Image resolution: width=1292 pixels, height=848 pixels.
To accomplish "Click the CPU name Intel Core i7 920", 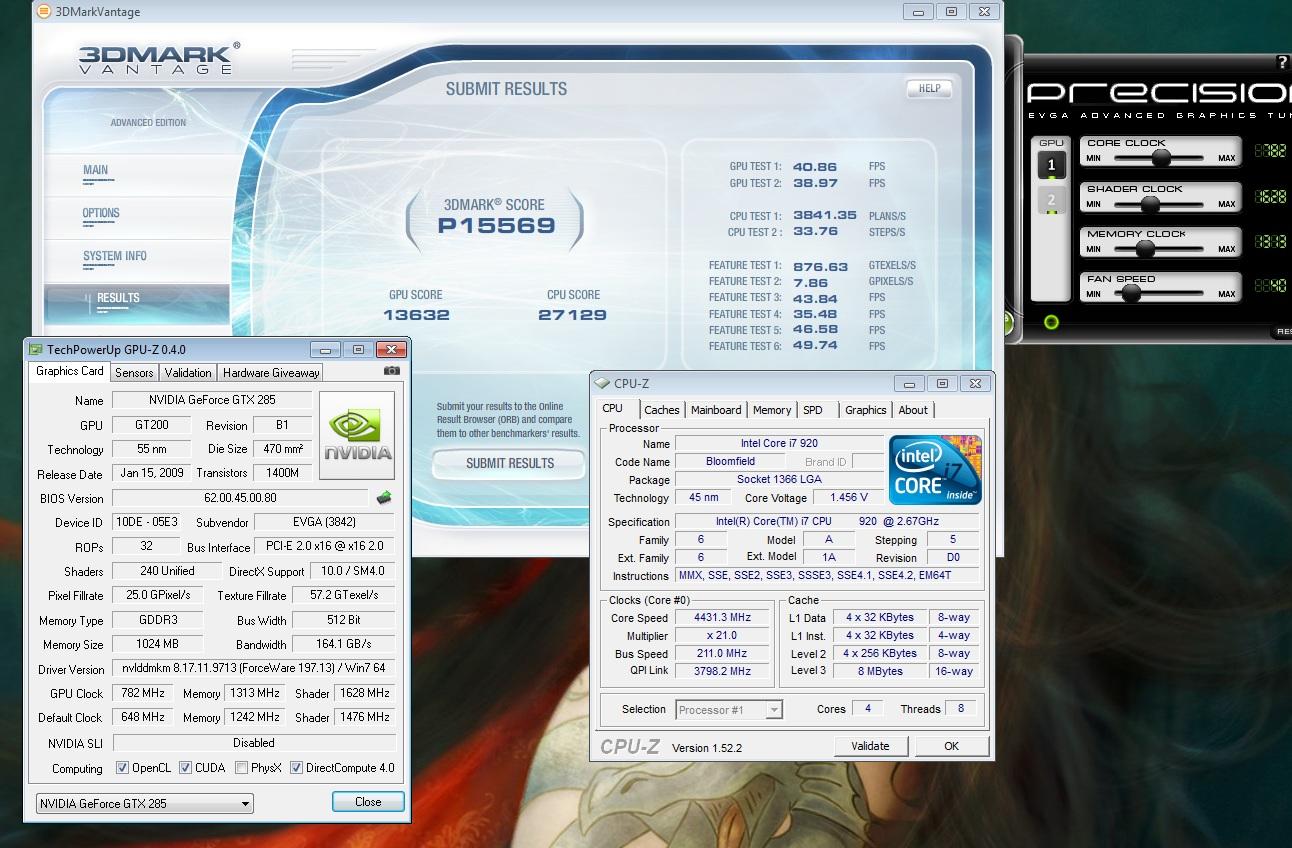I will [x=779, y=443].
